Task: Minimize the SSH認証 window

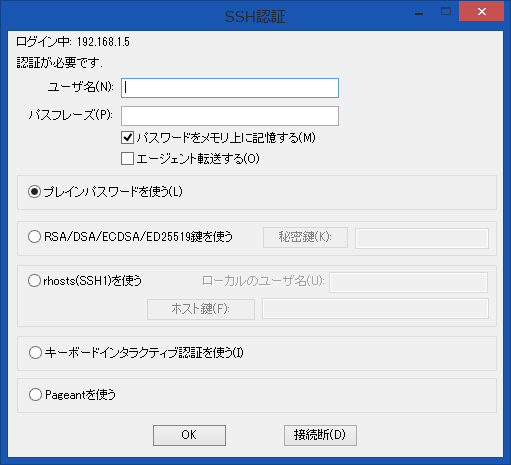Action: pos(419,13)
